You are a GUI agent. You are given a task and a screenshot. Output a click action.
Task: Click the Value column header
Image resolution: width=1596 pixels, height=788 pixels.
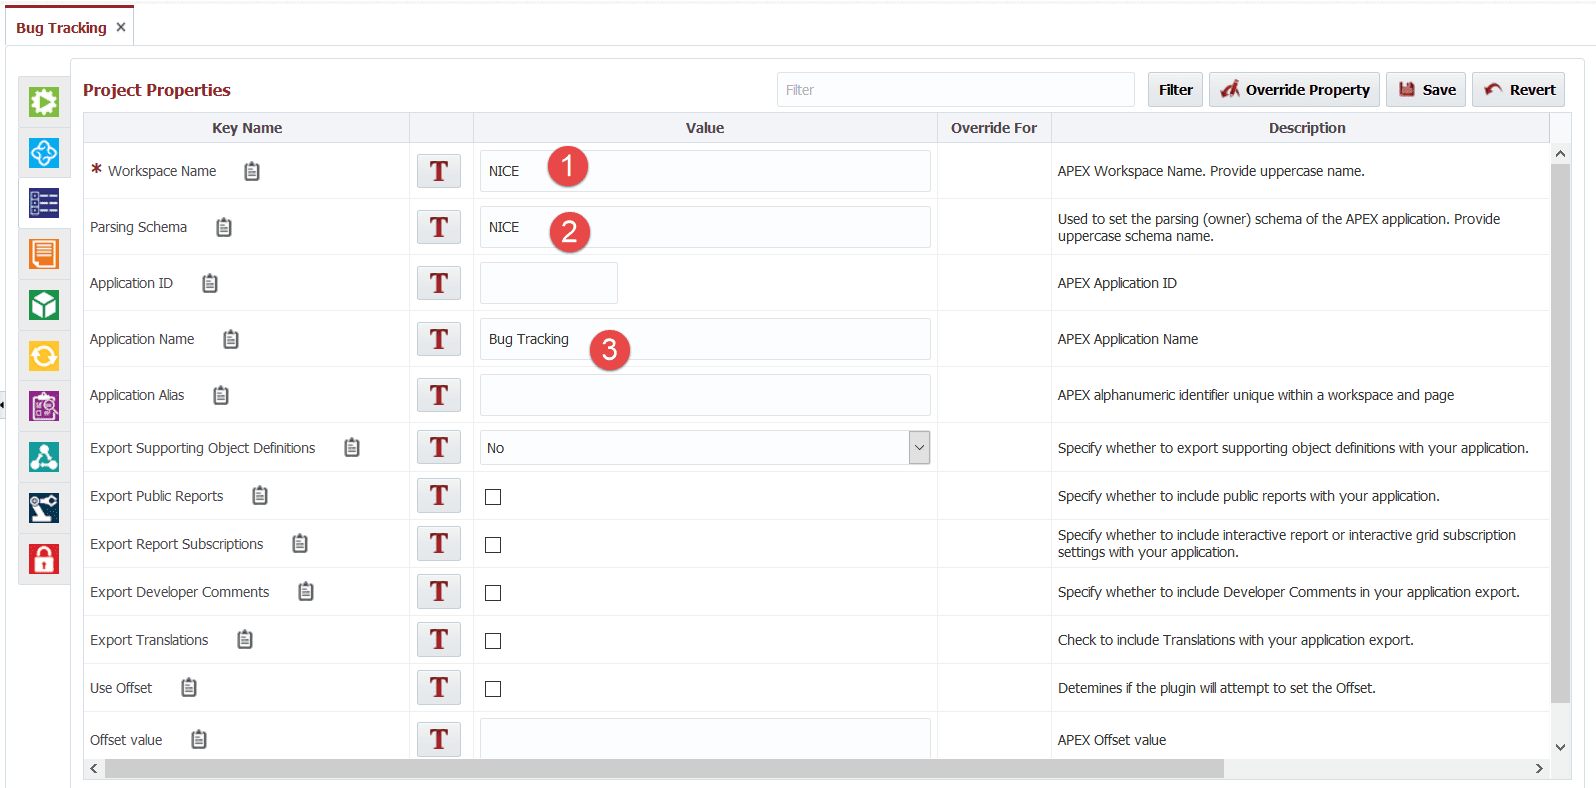pos(705,128)
